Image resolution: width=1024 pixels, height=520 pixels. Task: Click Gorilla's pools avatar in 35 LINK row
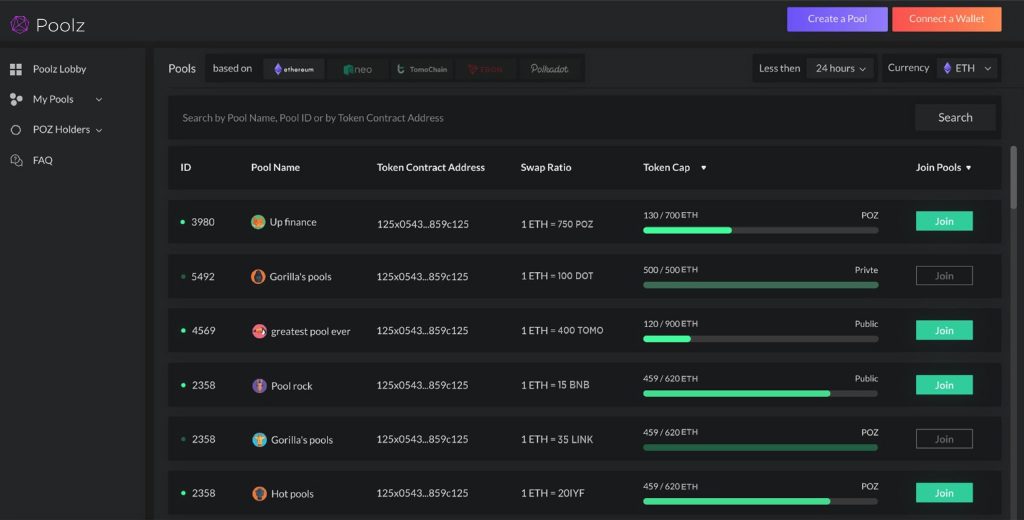(x=259, y=440)
